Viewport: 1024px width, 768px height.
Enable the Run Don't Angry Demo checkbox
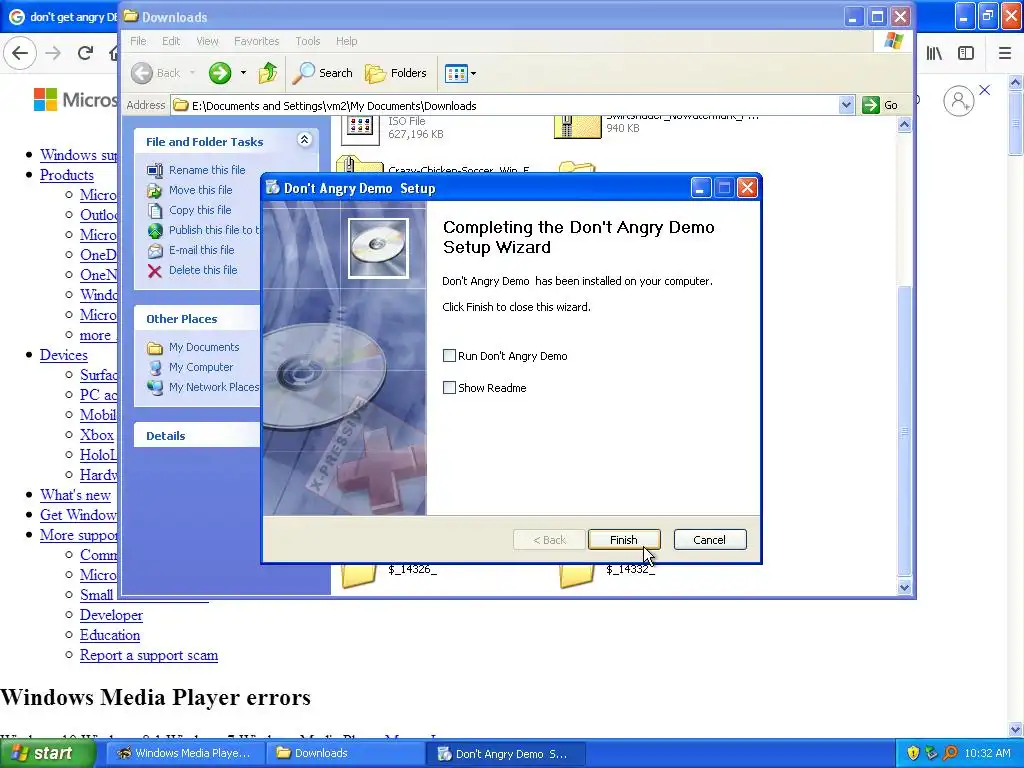point(449,356)
